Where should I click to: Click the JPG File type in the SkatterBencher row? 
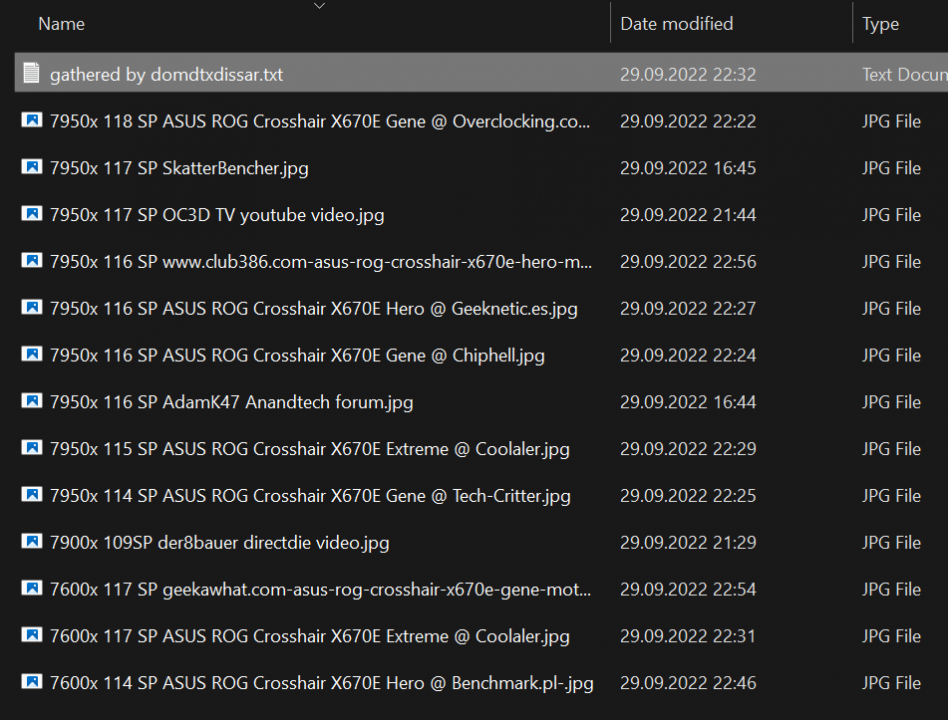891,168
